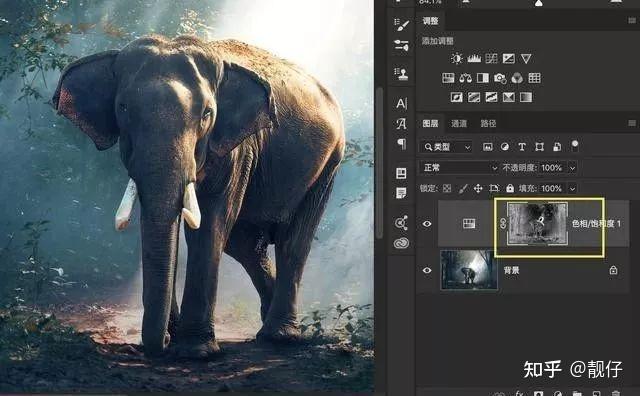Open the Glyphs panel icon
The height and width of the screenshot is (396, 640).
401,123
